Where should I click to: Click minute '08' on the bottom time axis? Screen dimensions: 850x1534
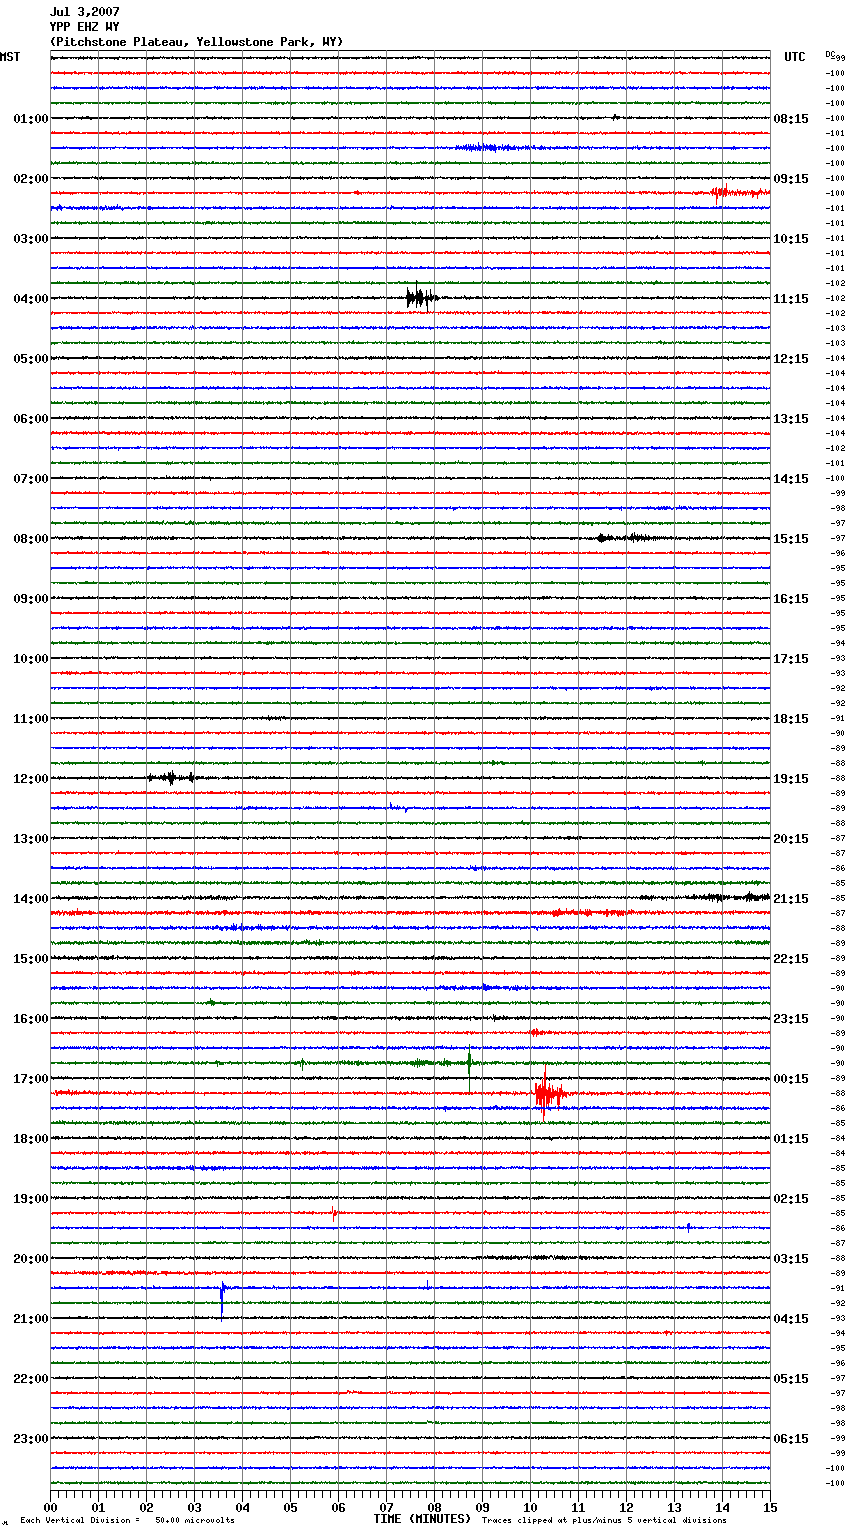point(434,1507)
